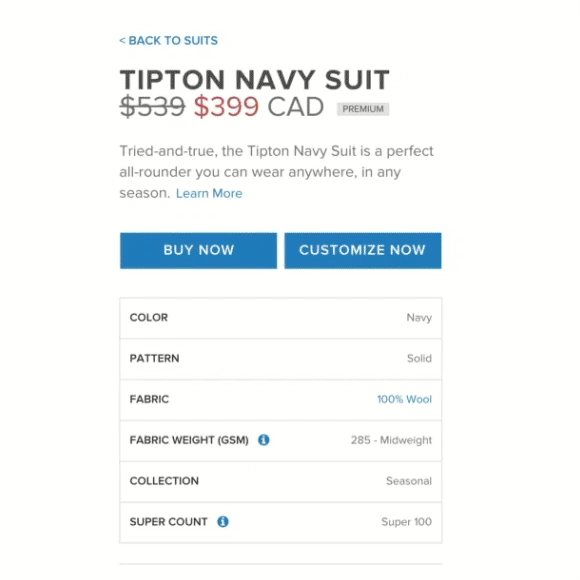The width and height of the screenshot is (580, 580).
Task: Go back to suits listing
Action: (169, 40)
